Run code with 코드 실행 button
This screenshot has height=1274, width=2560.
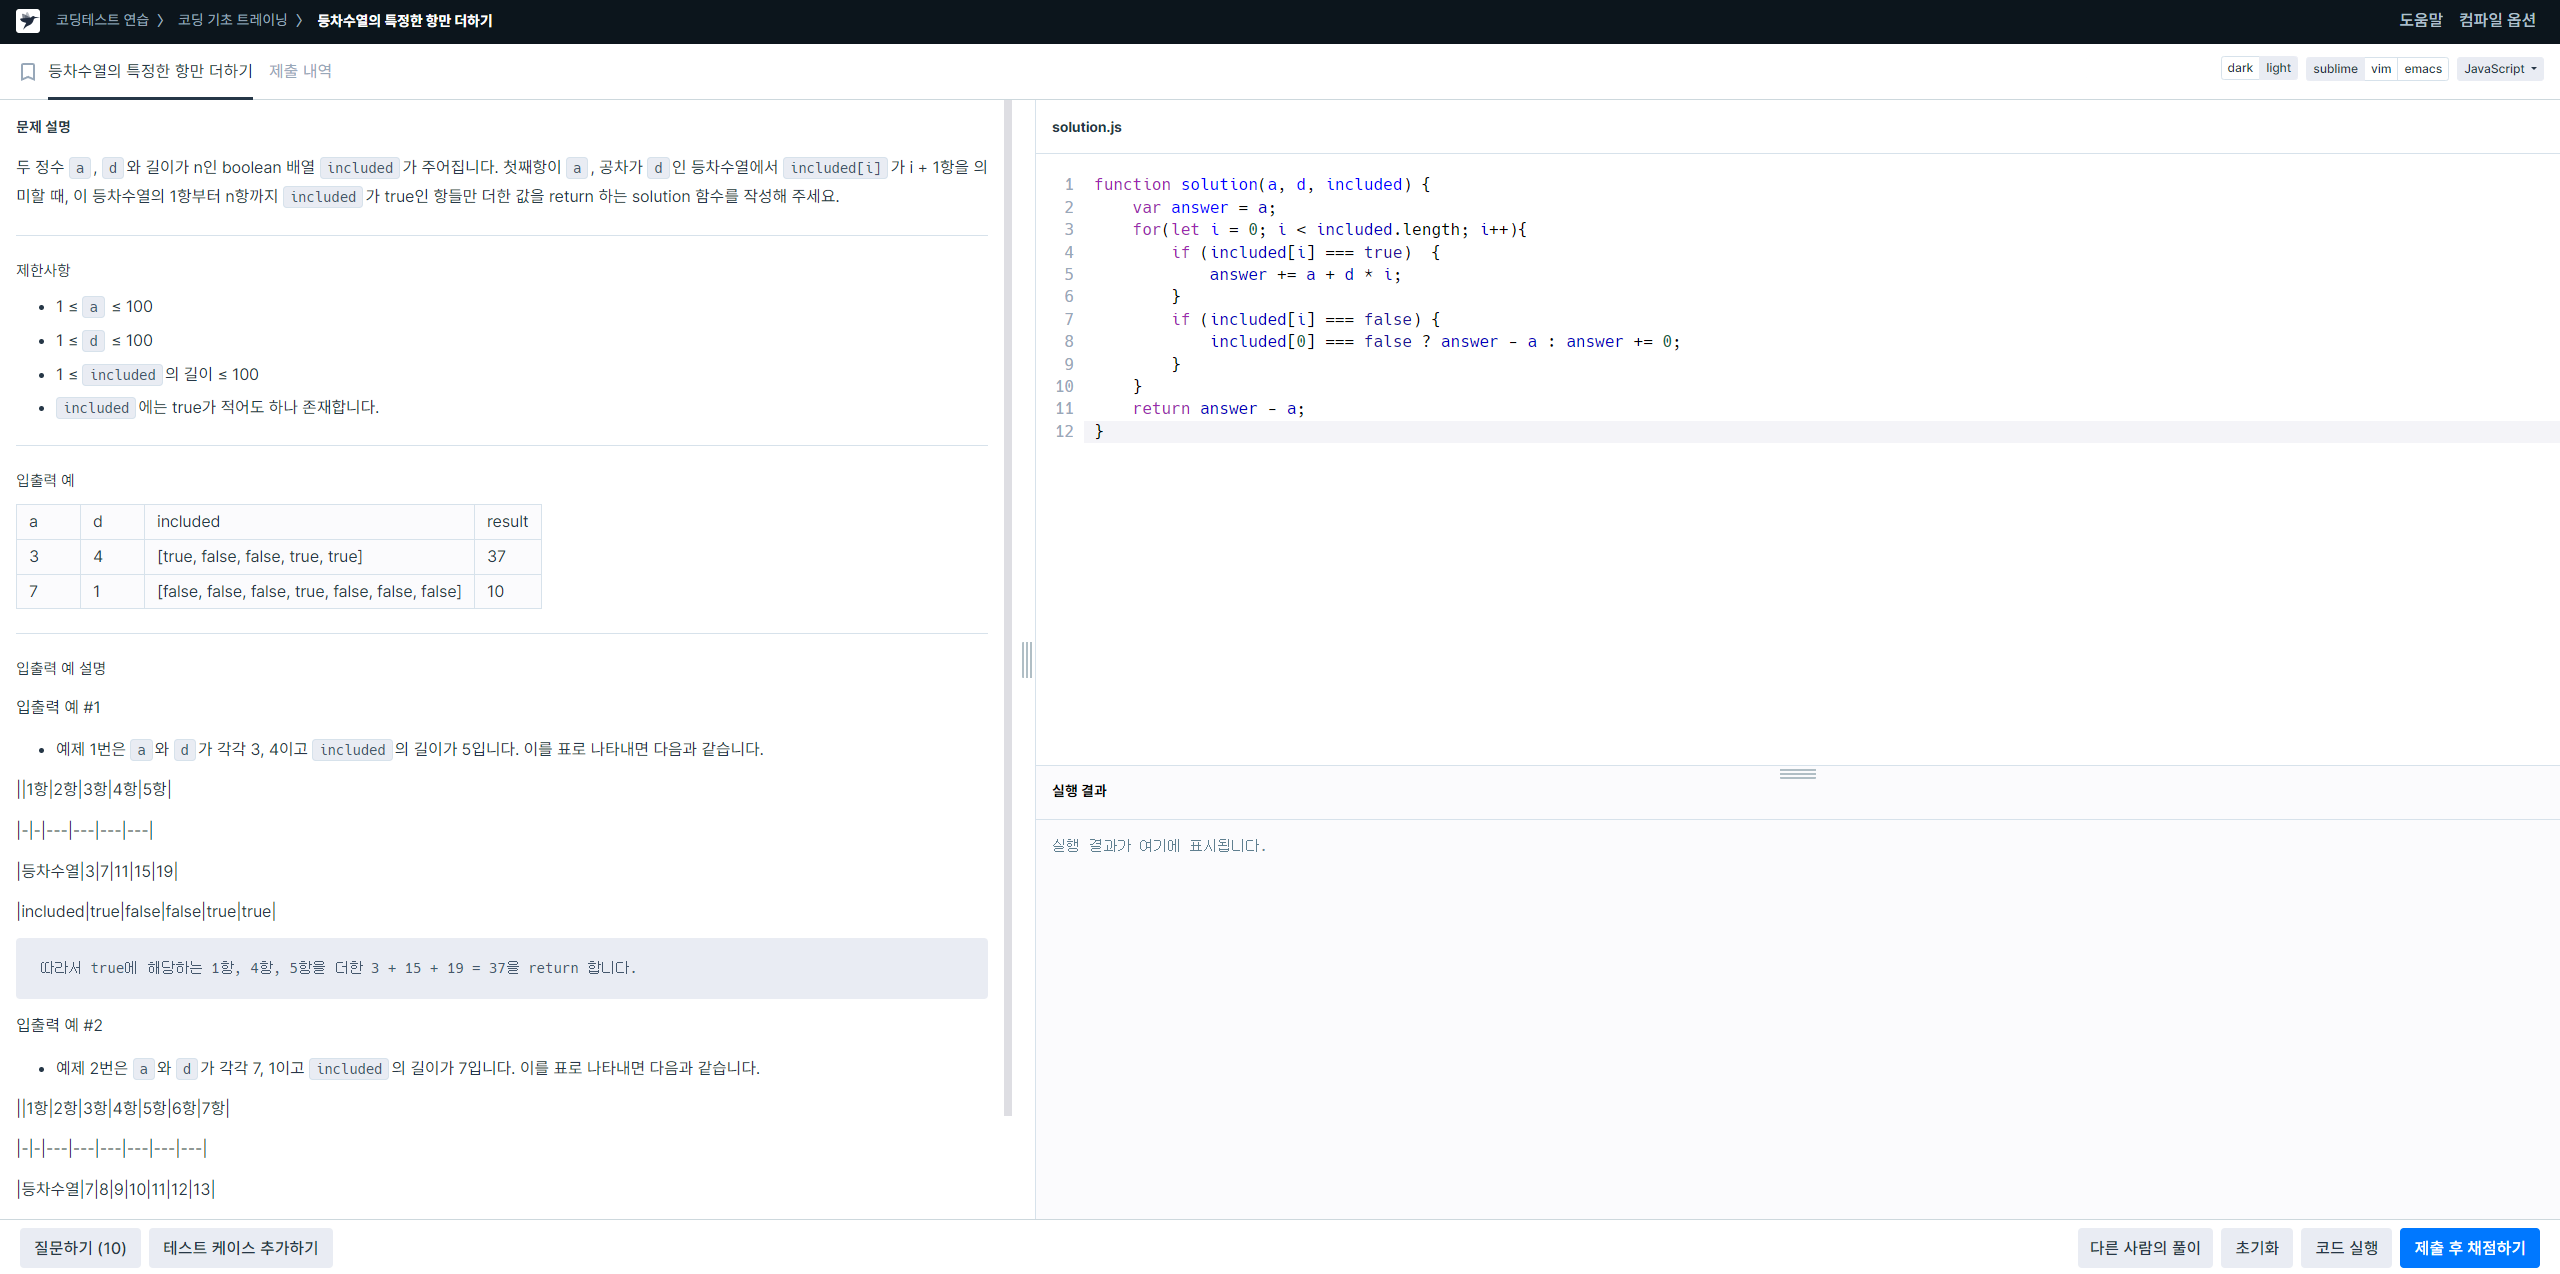2346,1248
